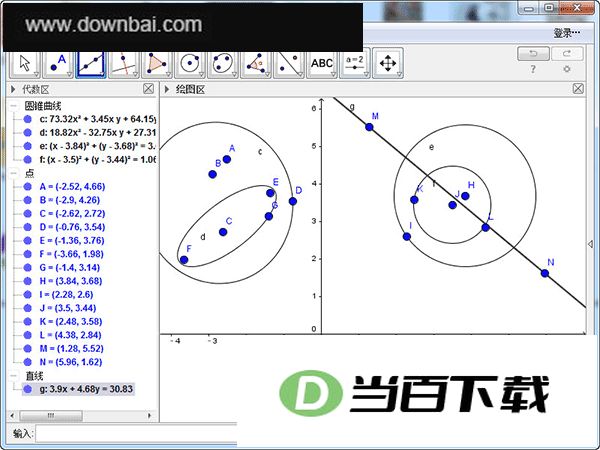This screenshot has height=450, width=600.
Task: Click the algebra panel horizontal scrollbar thumb
Action: point(51,415)
